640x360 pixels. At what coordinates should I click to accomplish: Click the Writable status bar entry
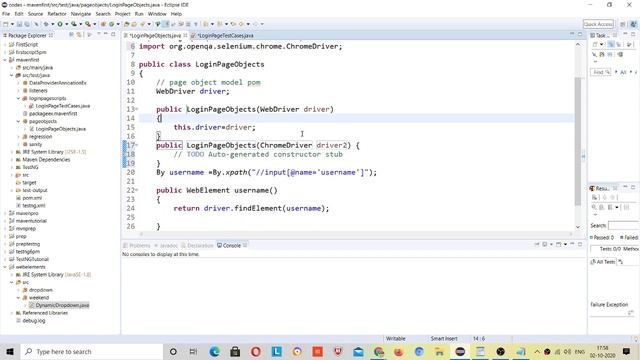click(396, 338)
